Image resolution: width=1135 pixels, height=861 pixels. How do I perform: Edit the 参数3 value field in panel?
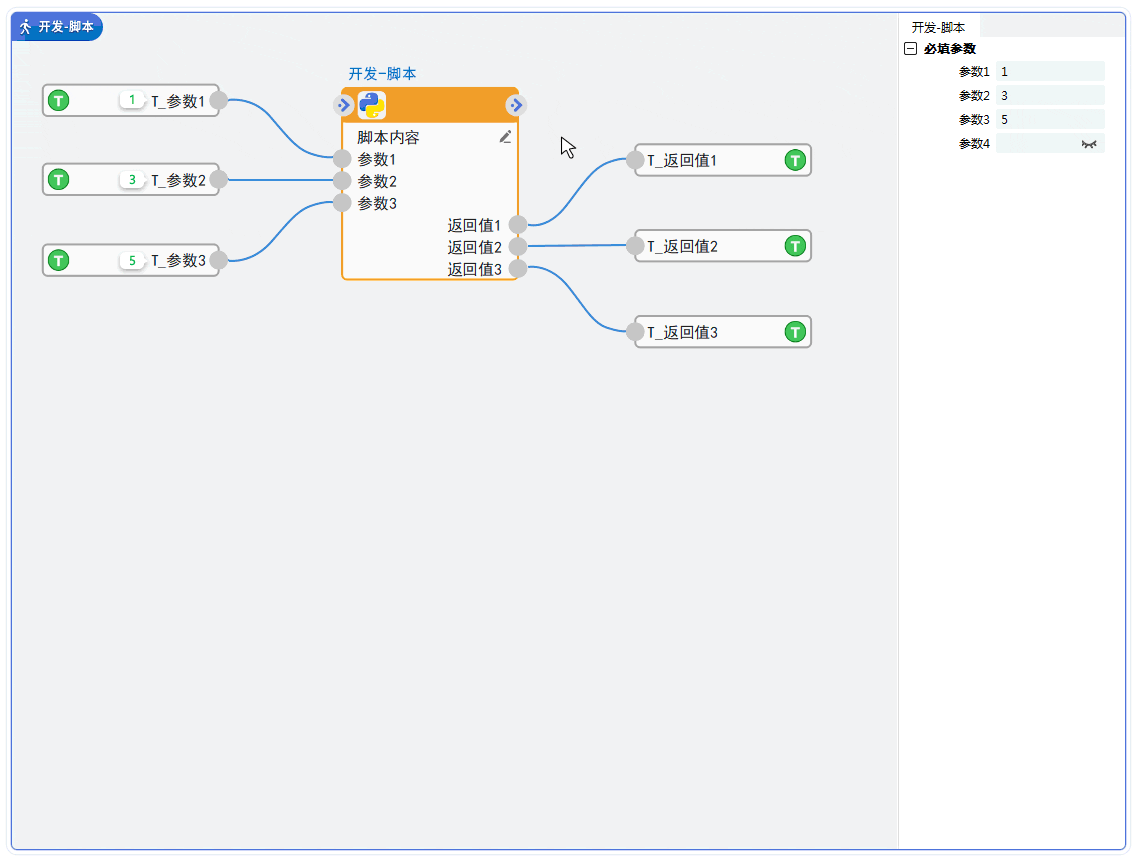point(1050,120)
